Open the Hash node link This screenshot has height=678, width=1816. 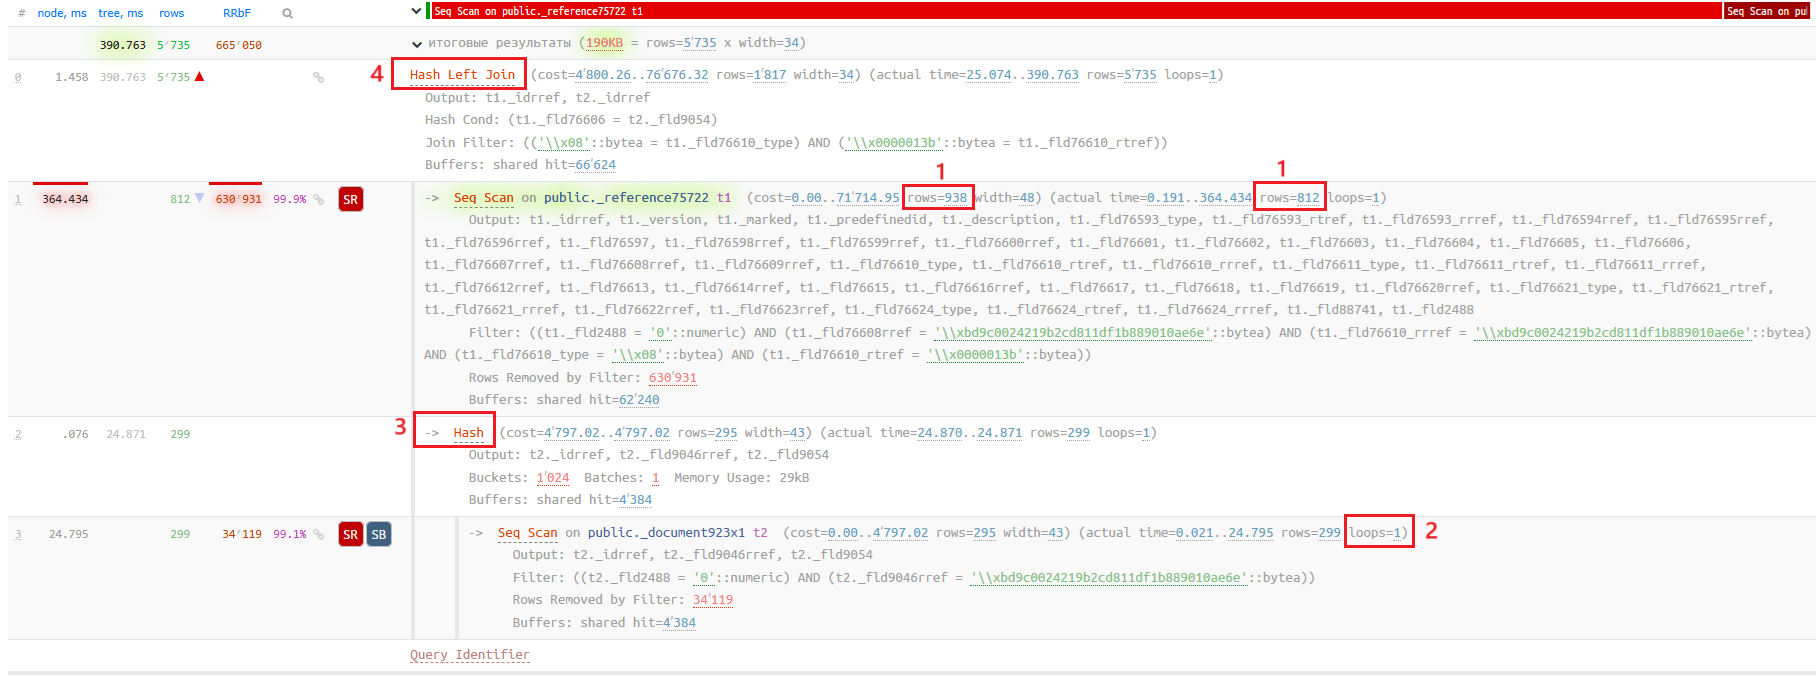point(468,433)
